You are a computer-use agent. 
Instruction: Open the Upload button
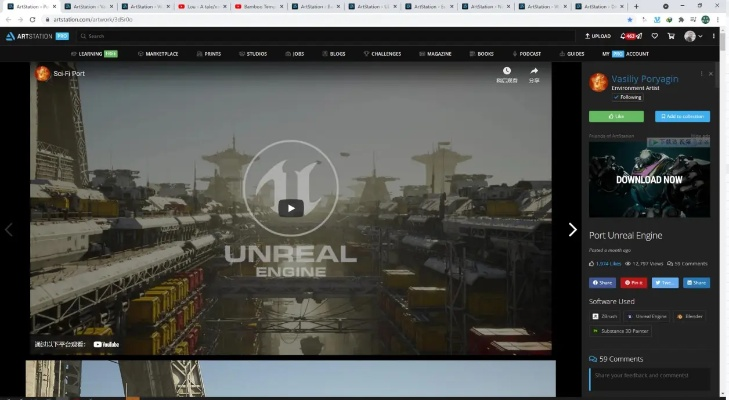click(597, 36)
